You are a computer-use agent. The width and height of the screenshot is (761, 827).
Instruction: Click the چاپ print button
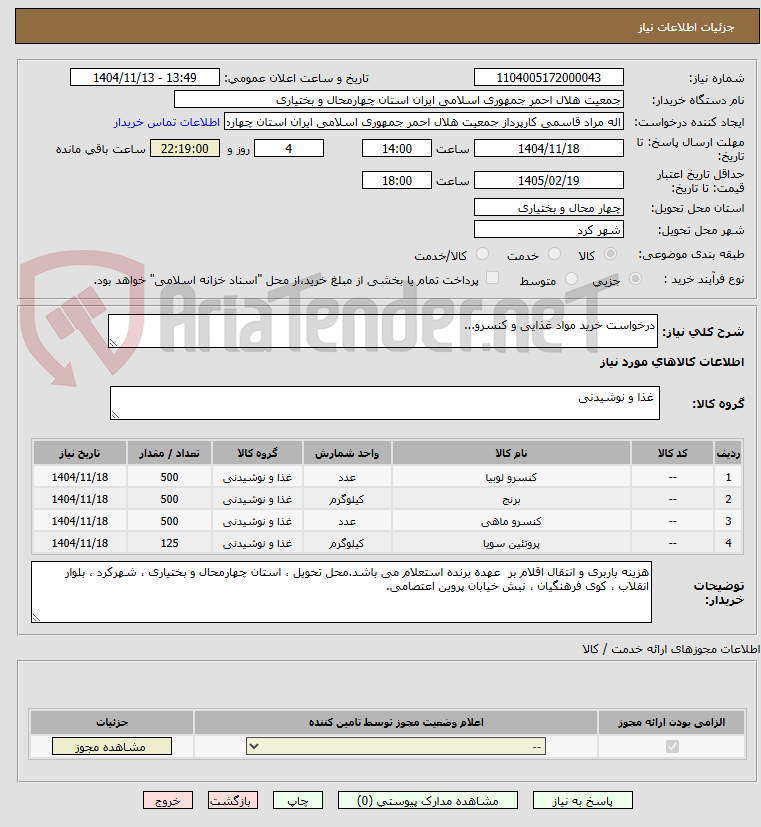click(297, 801)
